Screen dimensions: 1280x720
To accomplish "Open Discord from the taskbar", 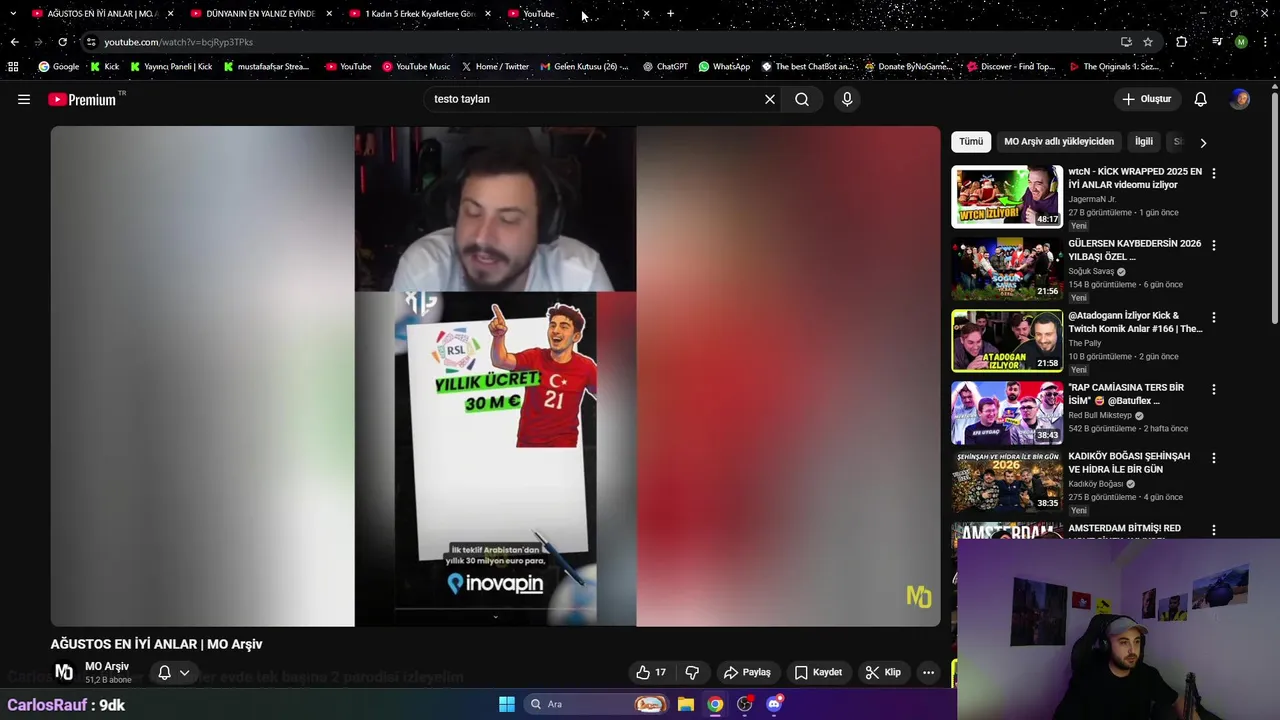I will 774,704.
